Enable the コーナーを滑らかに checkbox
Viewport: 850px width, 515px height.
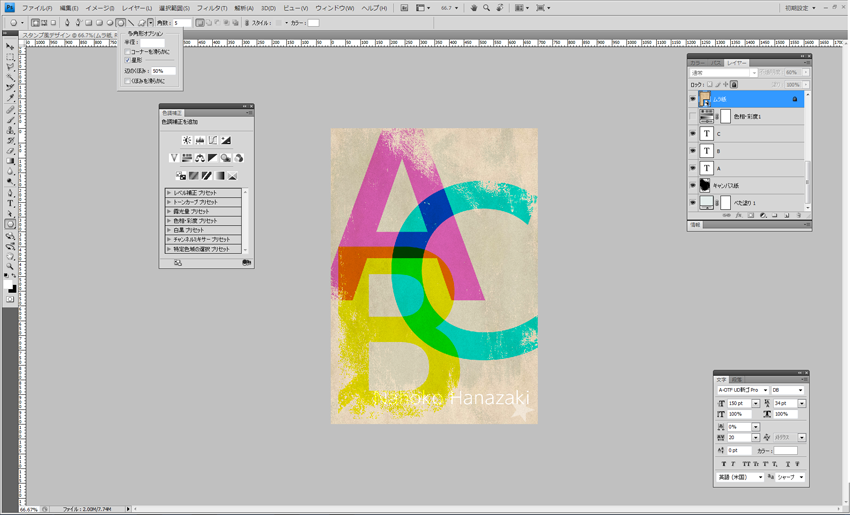pyautogui.click(x=128, y=51)
